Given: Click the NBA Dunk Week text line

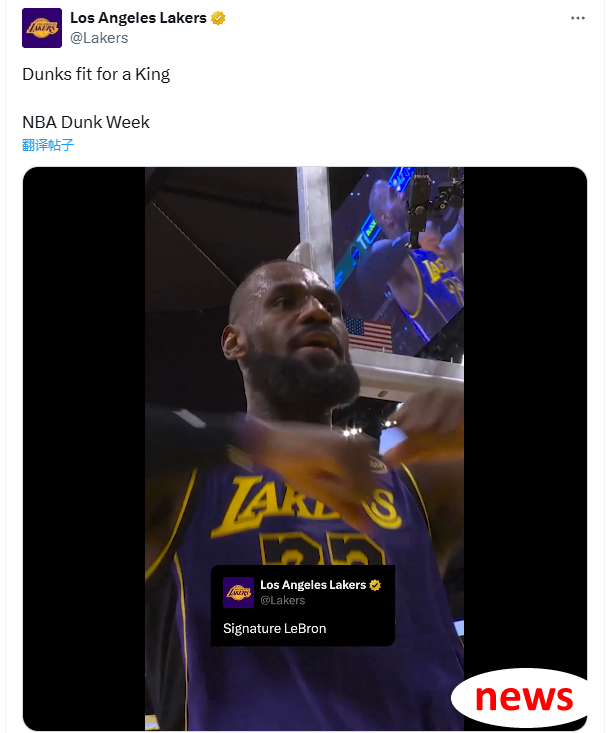Looking at the screenshot, I should click(x=86, y=122).
